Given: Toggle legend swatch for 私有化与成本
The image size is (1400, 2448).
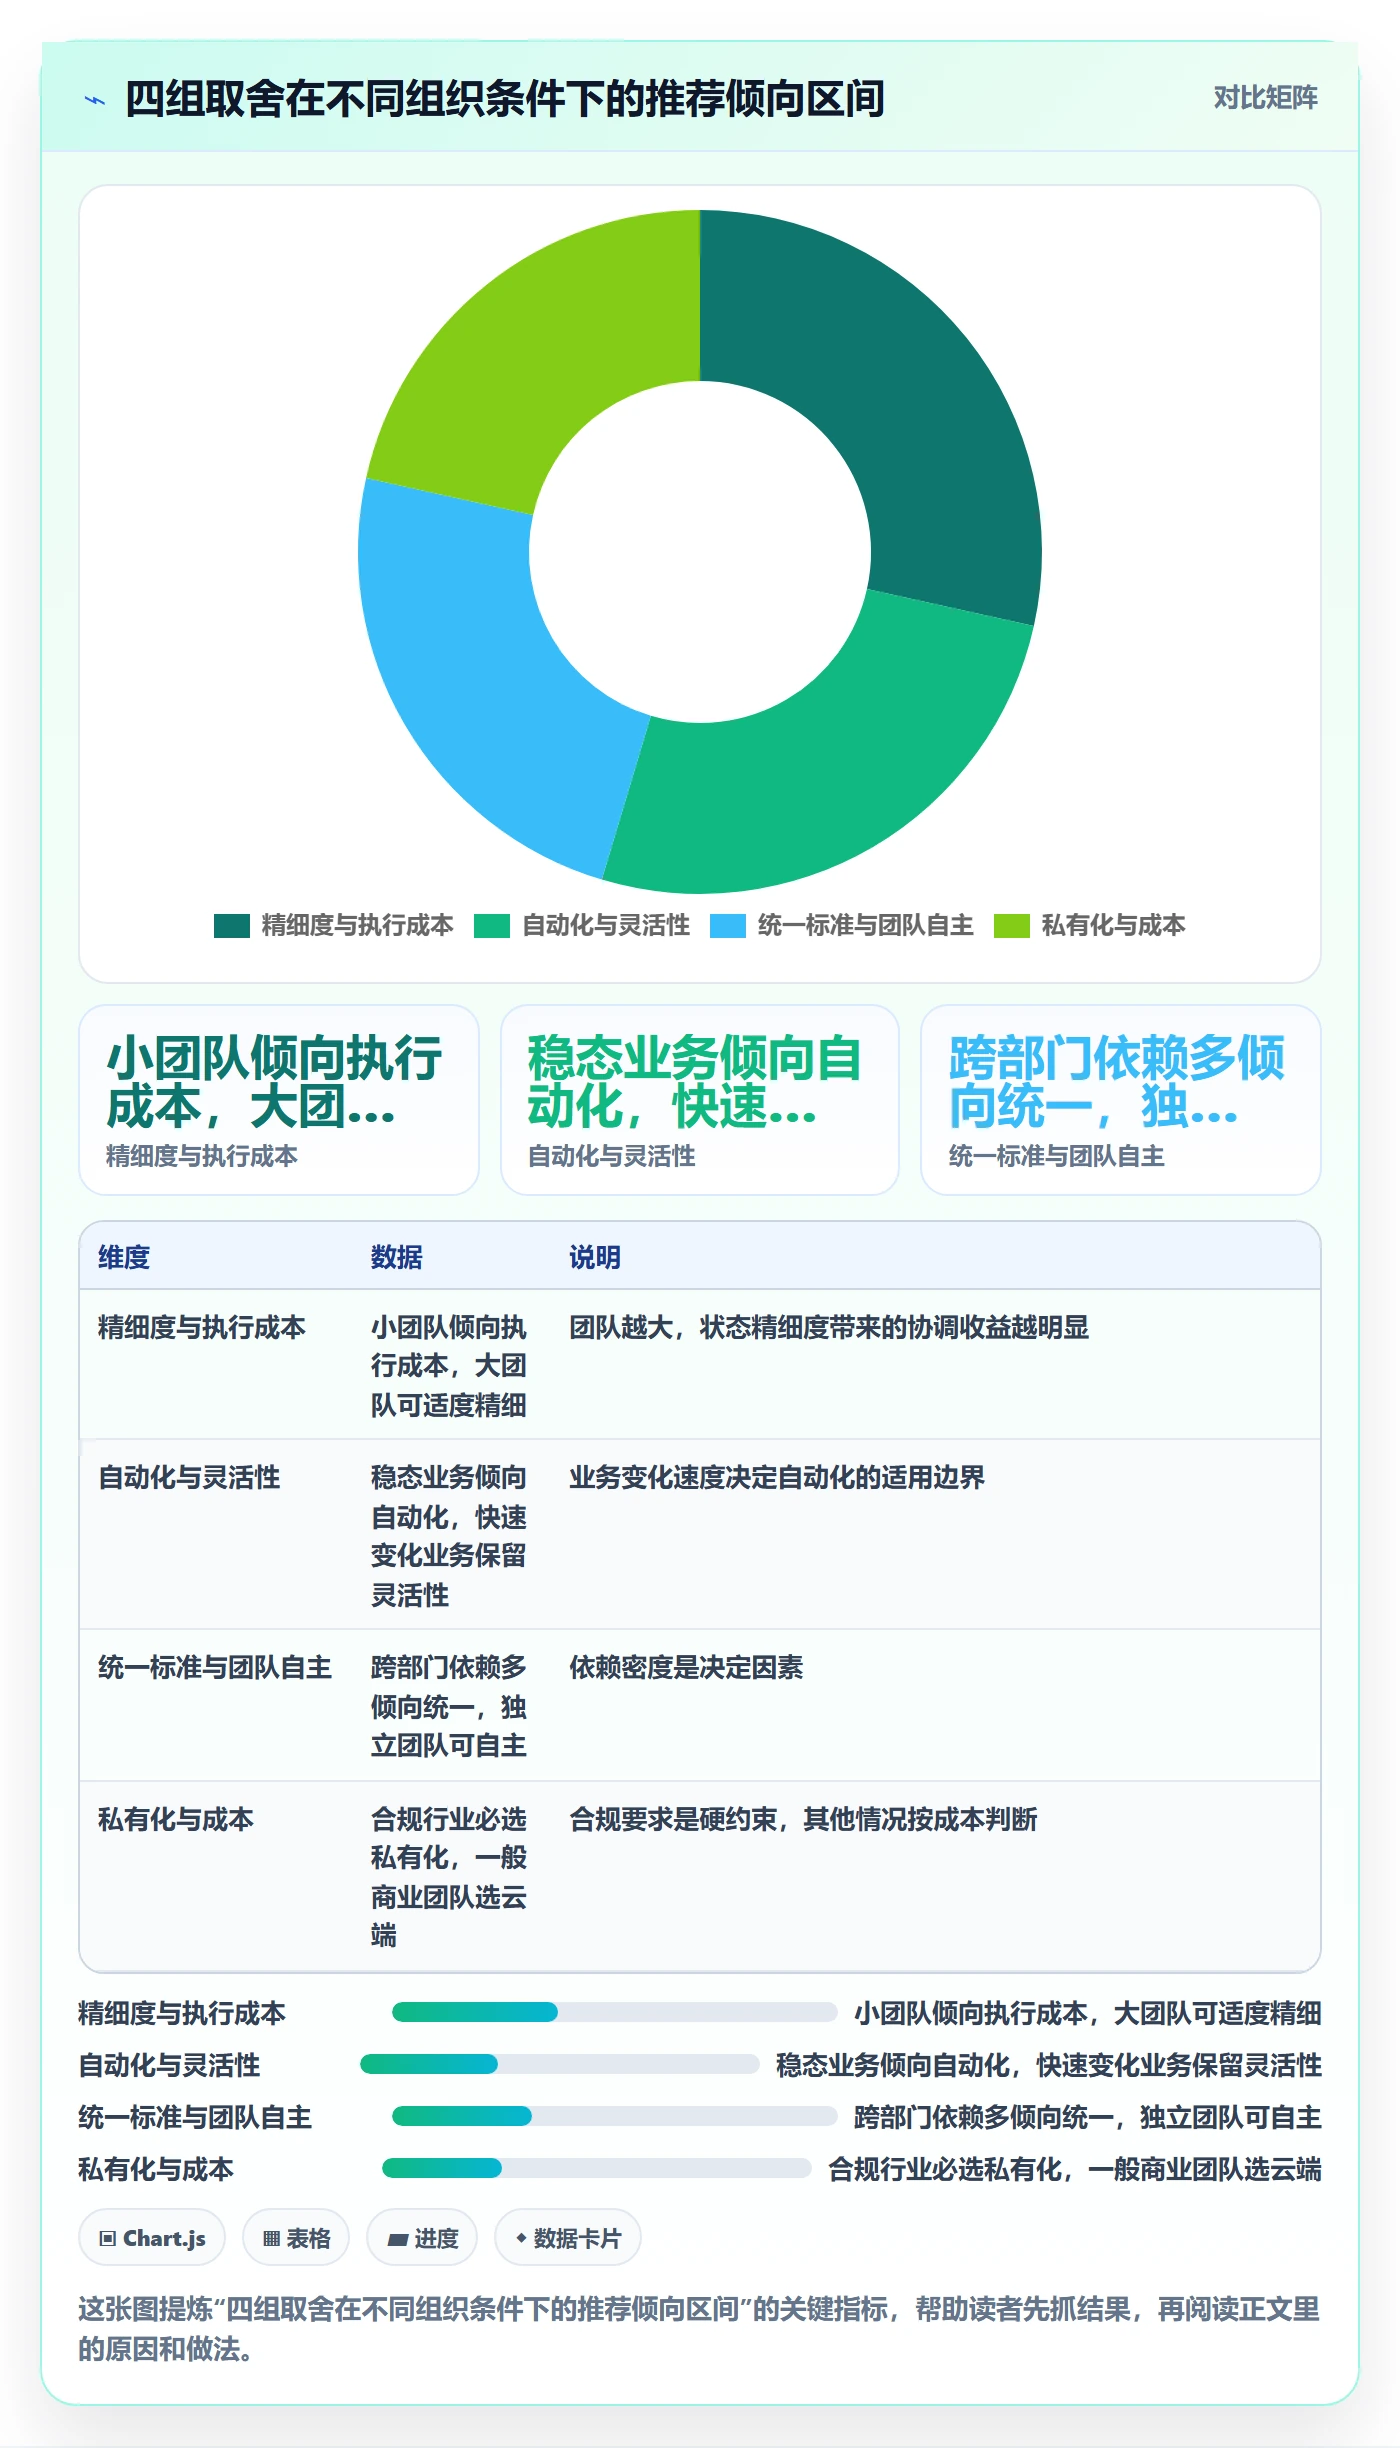Looking at the screenshot, I should point(1011,926).
